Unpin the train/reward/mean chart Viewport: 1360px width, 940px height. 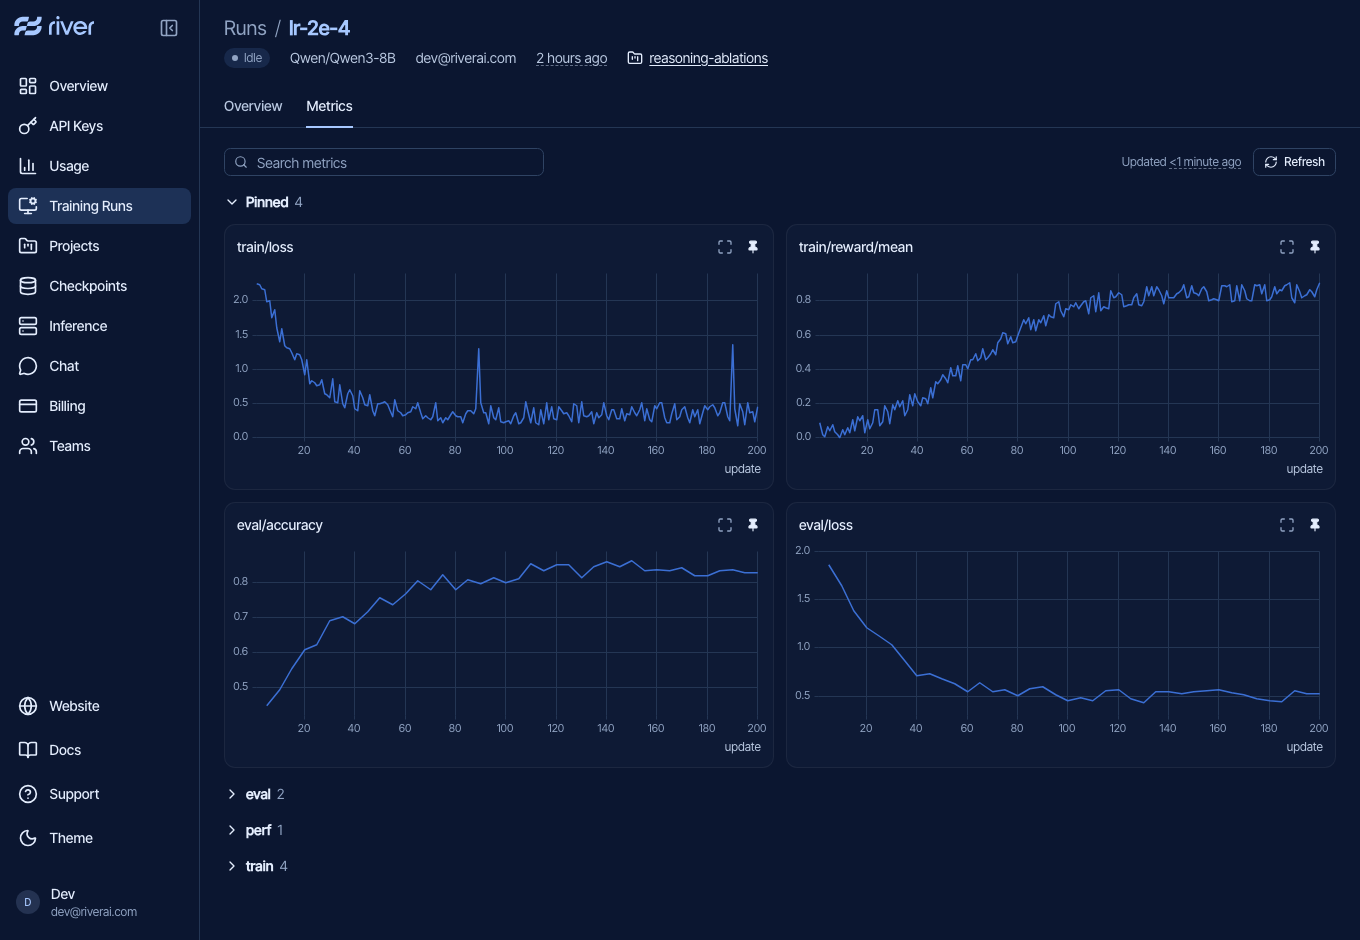click(x=1315, y=247)
